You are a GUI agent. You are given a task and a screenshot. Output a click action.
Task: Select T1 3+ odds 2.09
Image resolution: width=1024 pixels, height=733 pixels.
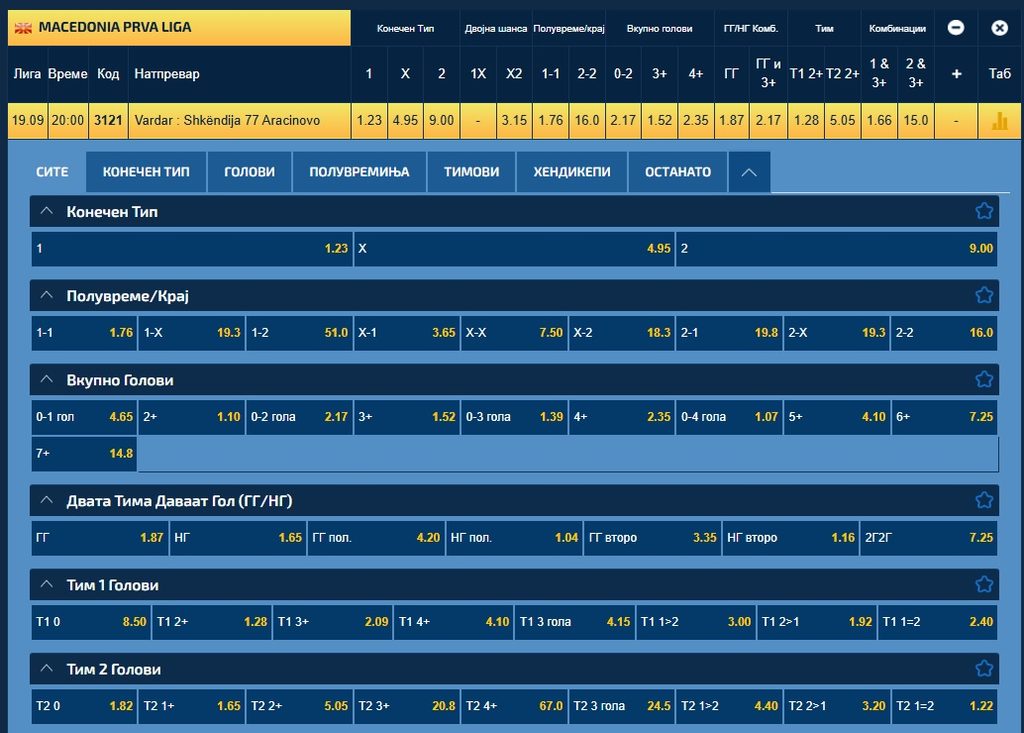click(x=332, y=623)
